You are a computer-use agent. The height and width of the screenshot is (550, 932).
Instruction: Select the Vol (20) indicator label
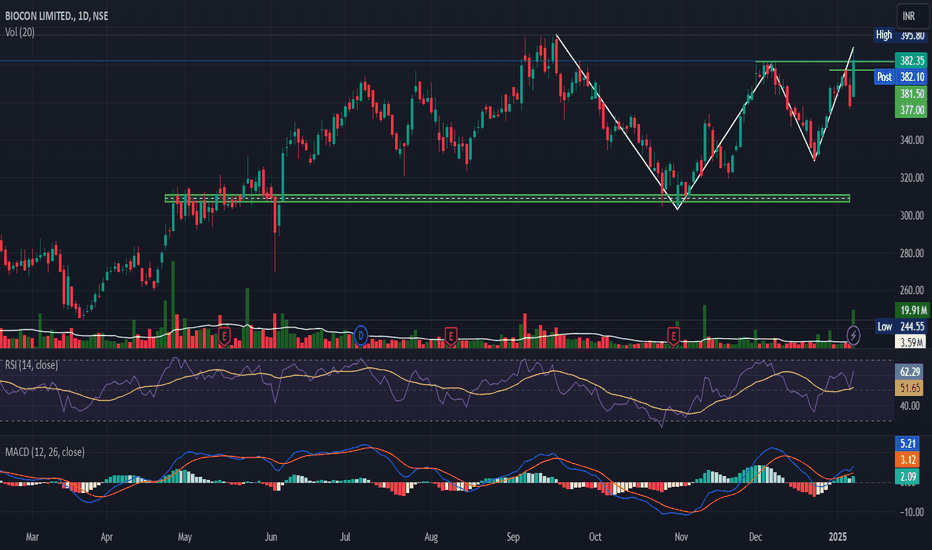coord(20,32)
